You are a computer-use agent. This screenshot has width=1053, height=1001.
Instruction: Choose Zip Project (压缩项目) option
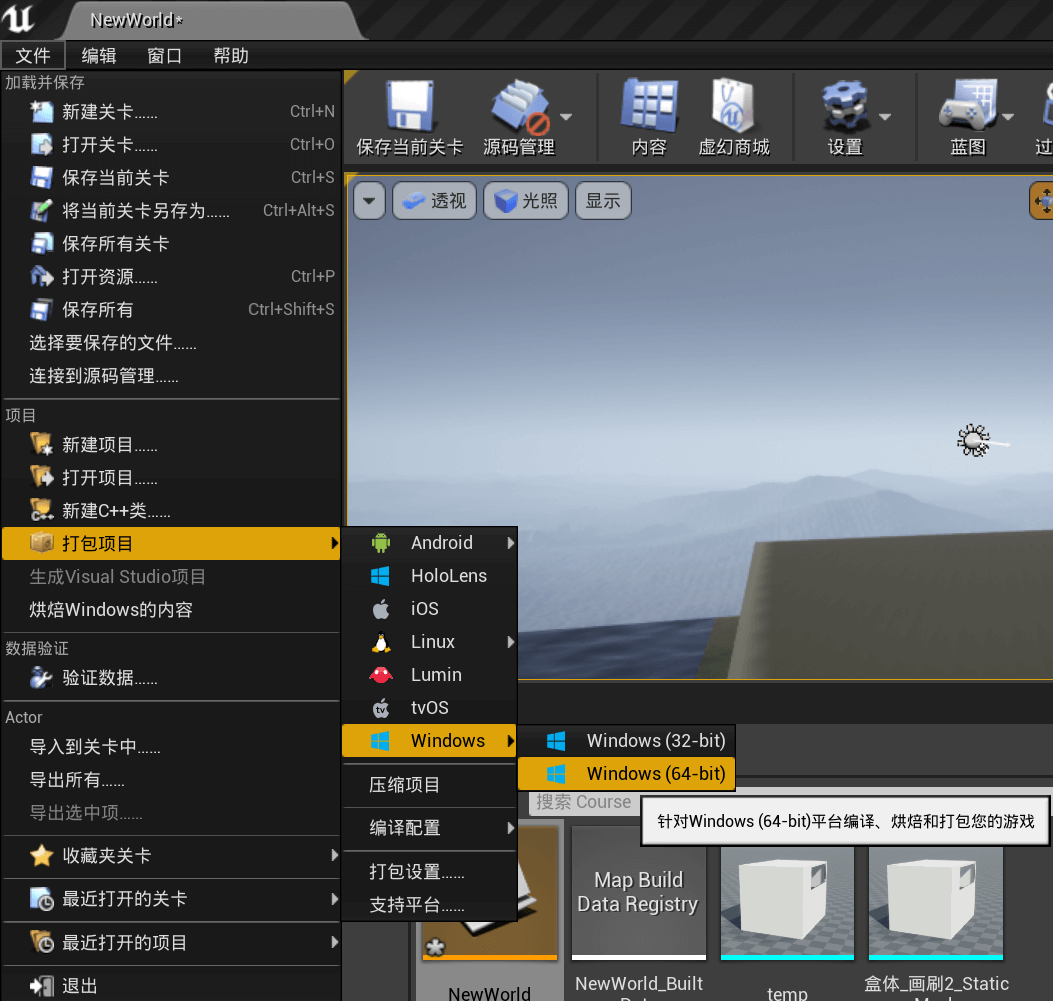click(429, 784)
